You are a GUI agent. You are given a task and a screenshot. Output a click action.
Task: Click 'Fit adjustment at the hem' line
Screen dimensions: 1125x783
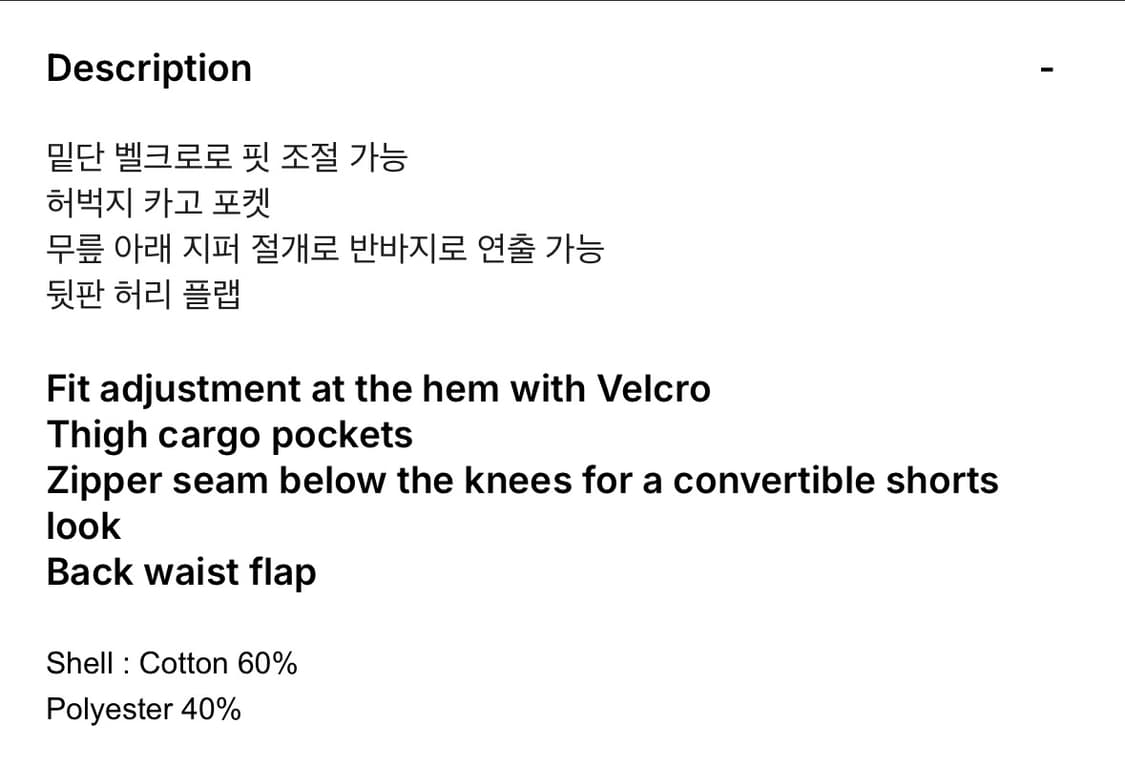(270, 388)
